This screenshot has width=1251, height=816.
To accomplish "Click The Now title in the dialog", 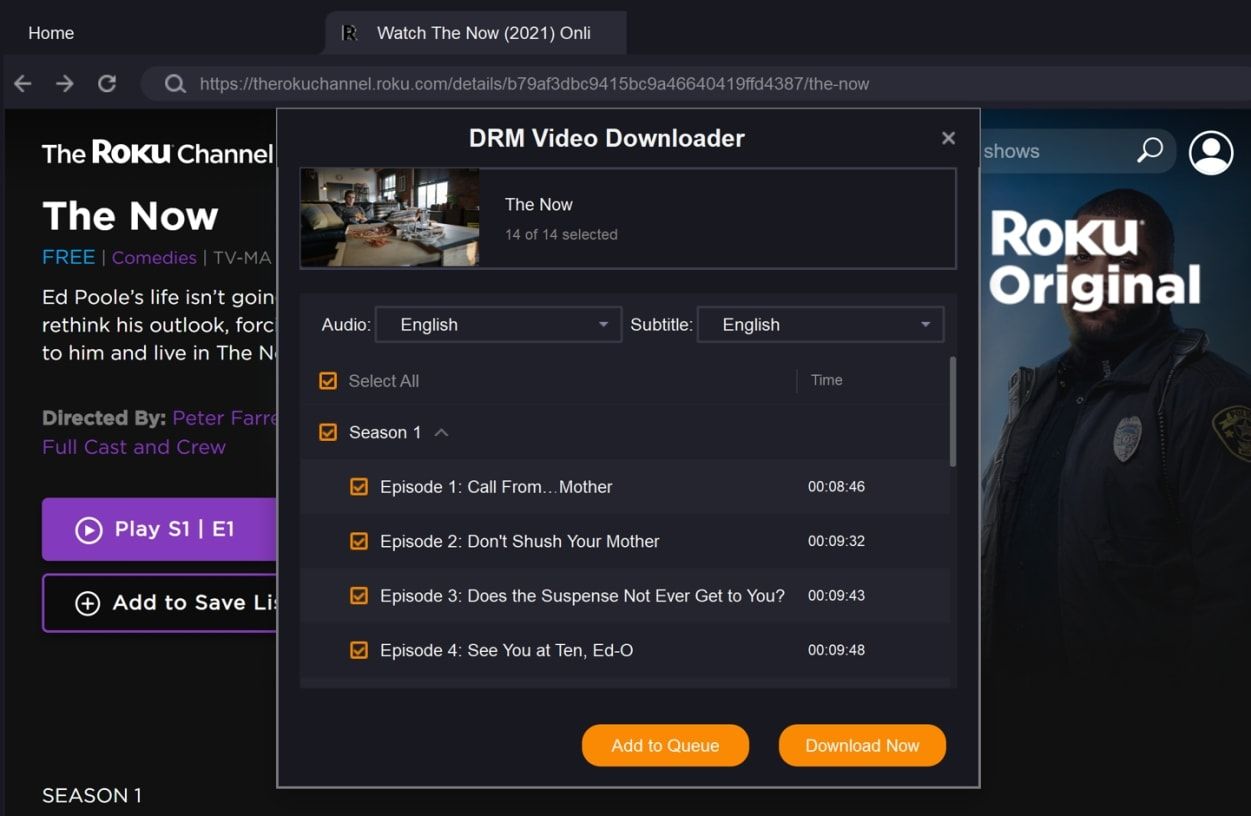I will 539,205.
